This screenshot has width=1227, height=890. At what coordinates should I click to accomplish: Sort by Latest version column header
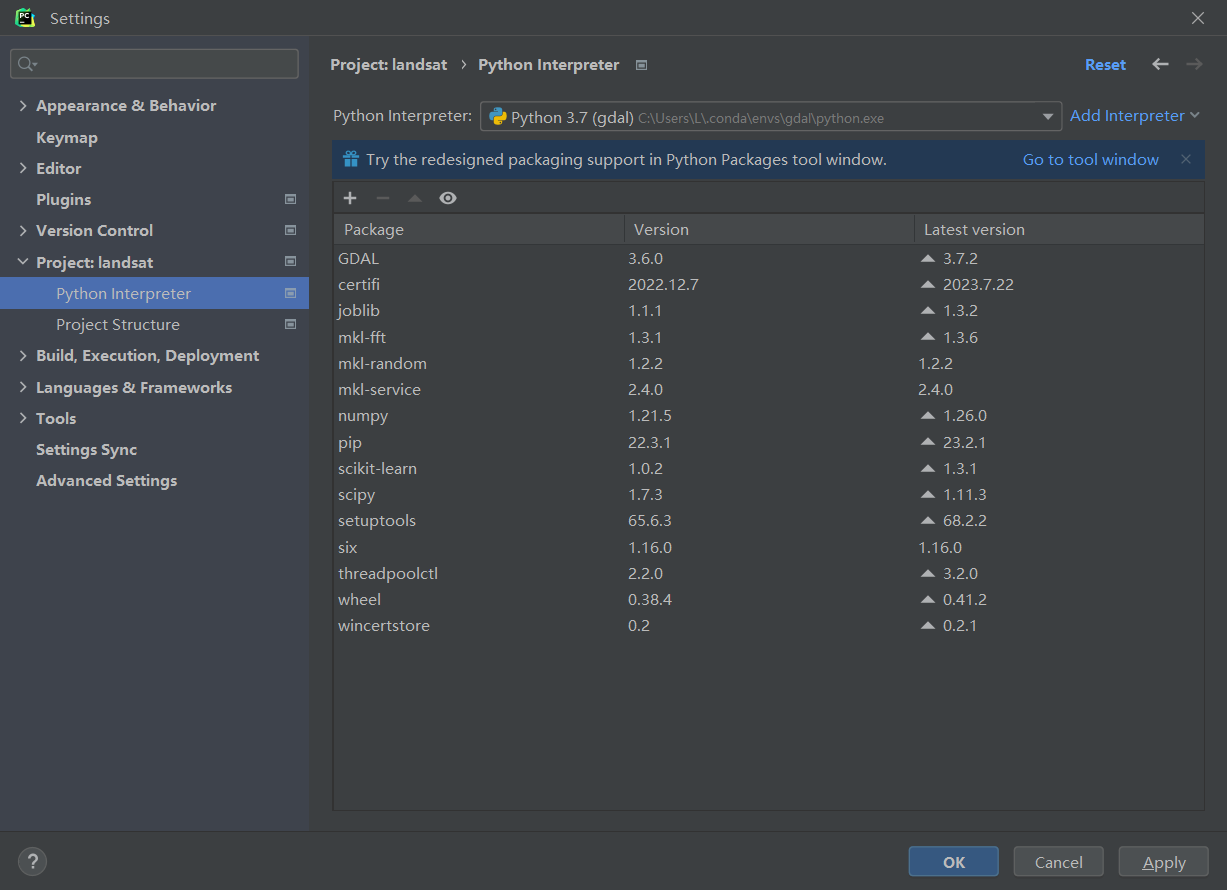coord(1059,229)
